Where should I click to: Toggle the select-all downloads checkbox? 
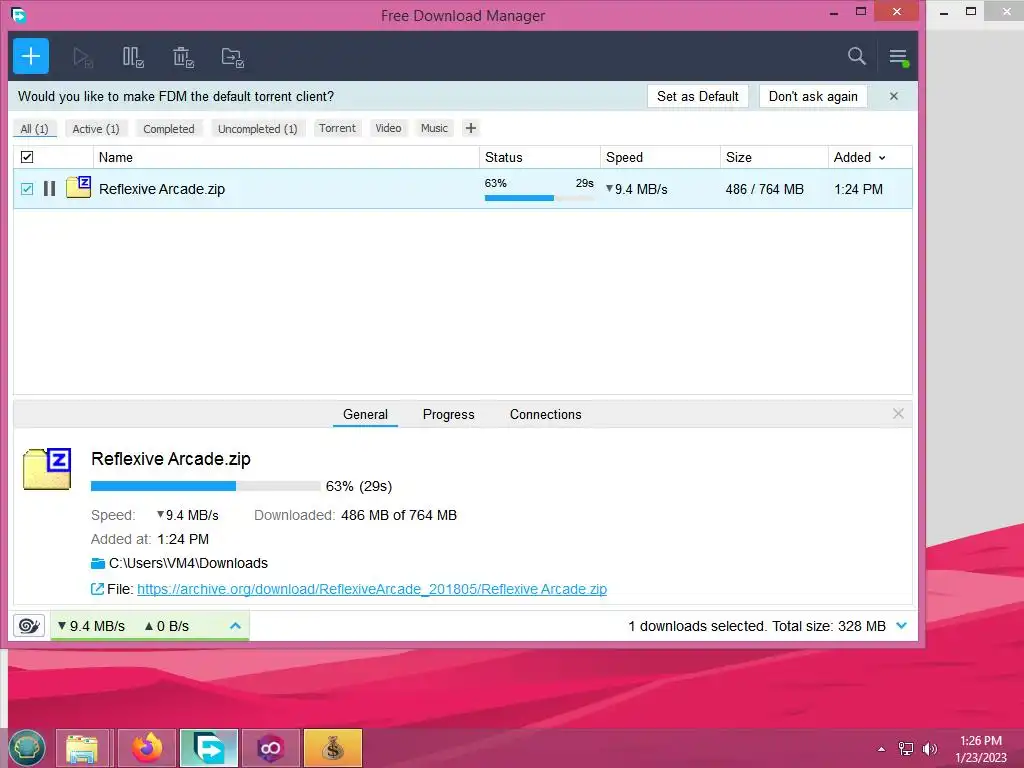27,157
